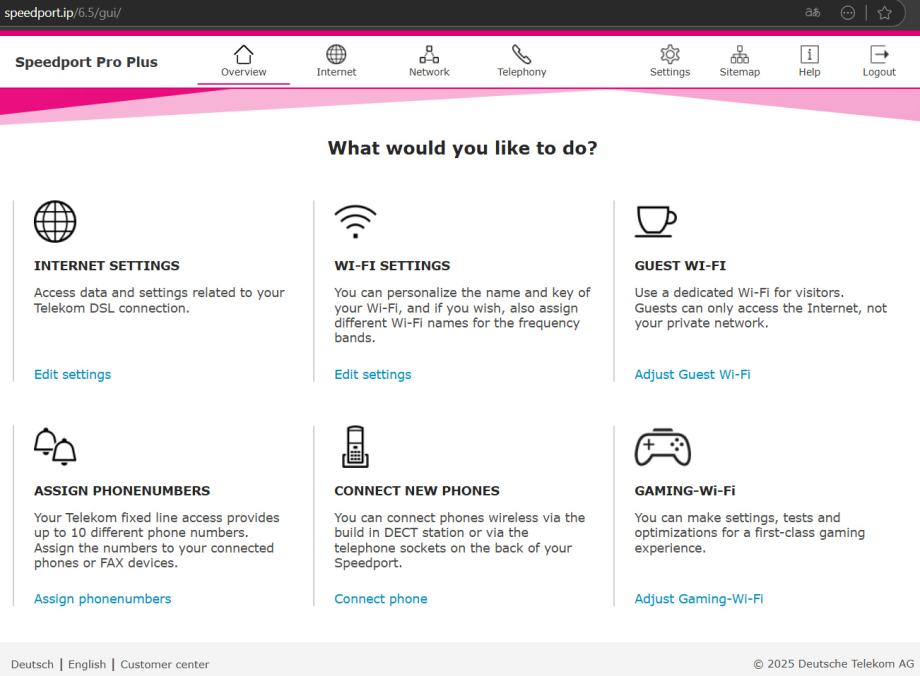Open the Adjust Guest Wi-Fi link
This screenshot has height=676, width=920.
point(692,374)
